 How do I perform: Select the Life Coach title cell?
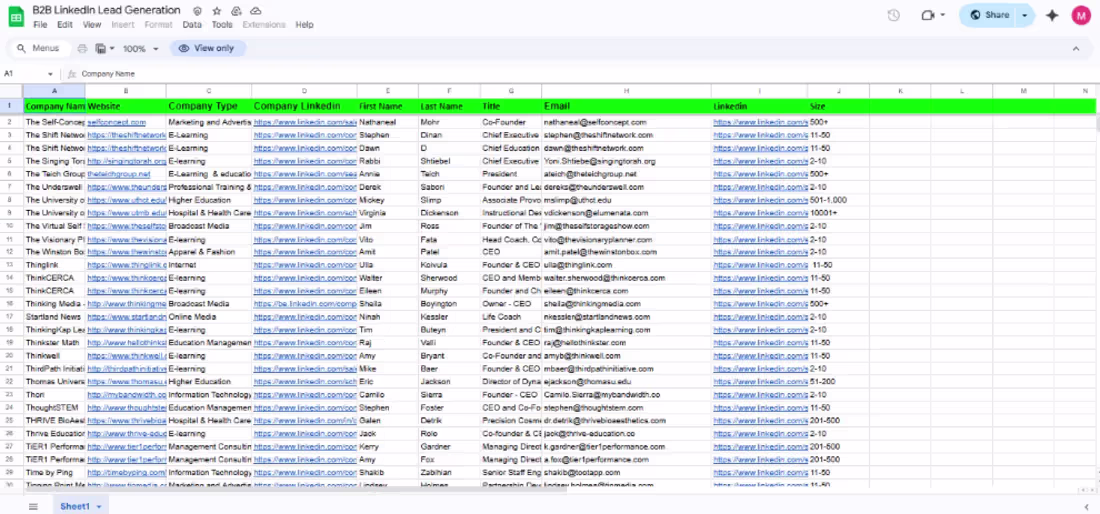(x=511, y=317)
